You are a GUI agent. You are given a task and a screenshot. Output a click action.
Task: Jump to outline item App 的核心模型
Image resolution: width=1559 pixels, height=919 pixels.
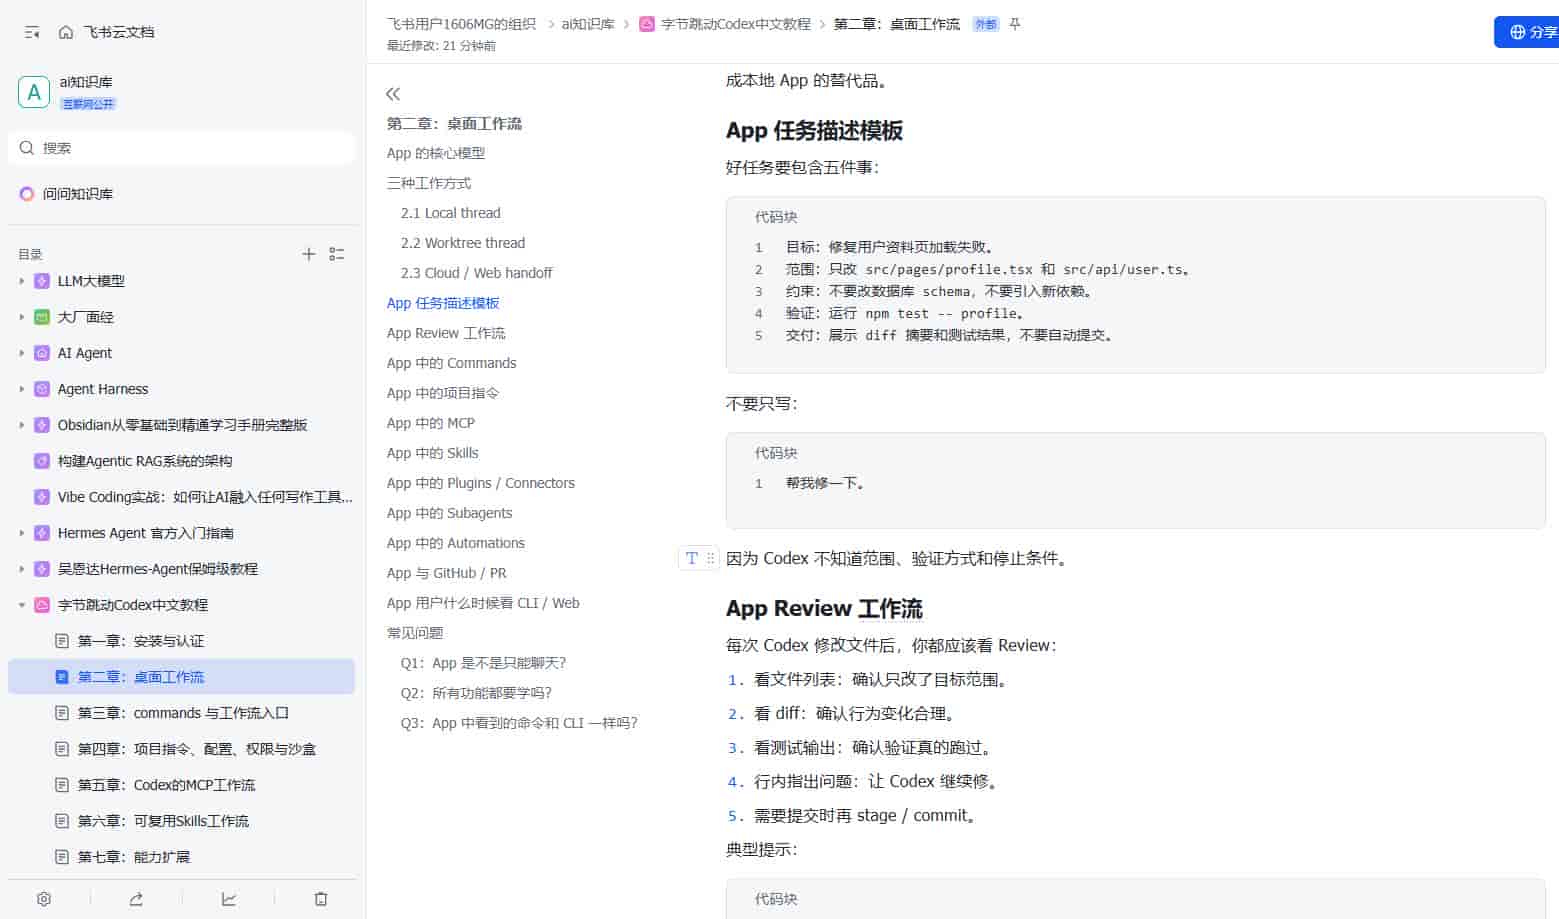[436, 153]
